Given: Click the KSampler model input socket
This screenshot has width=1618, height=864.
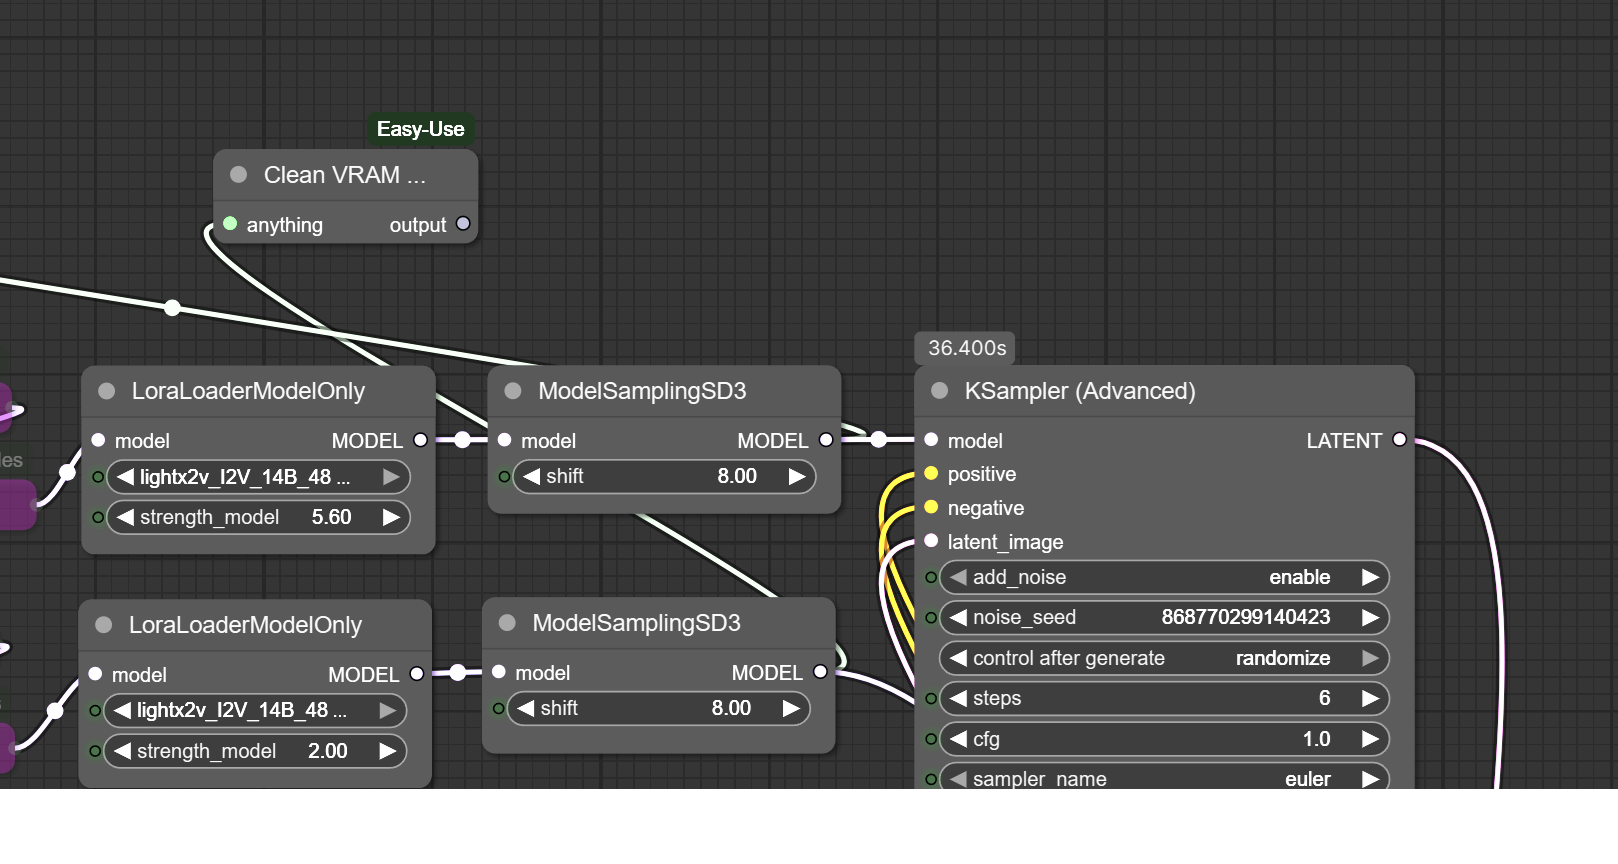Looking at the screenshot, I should (931, 440).
